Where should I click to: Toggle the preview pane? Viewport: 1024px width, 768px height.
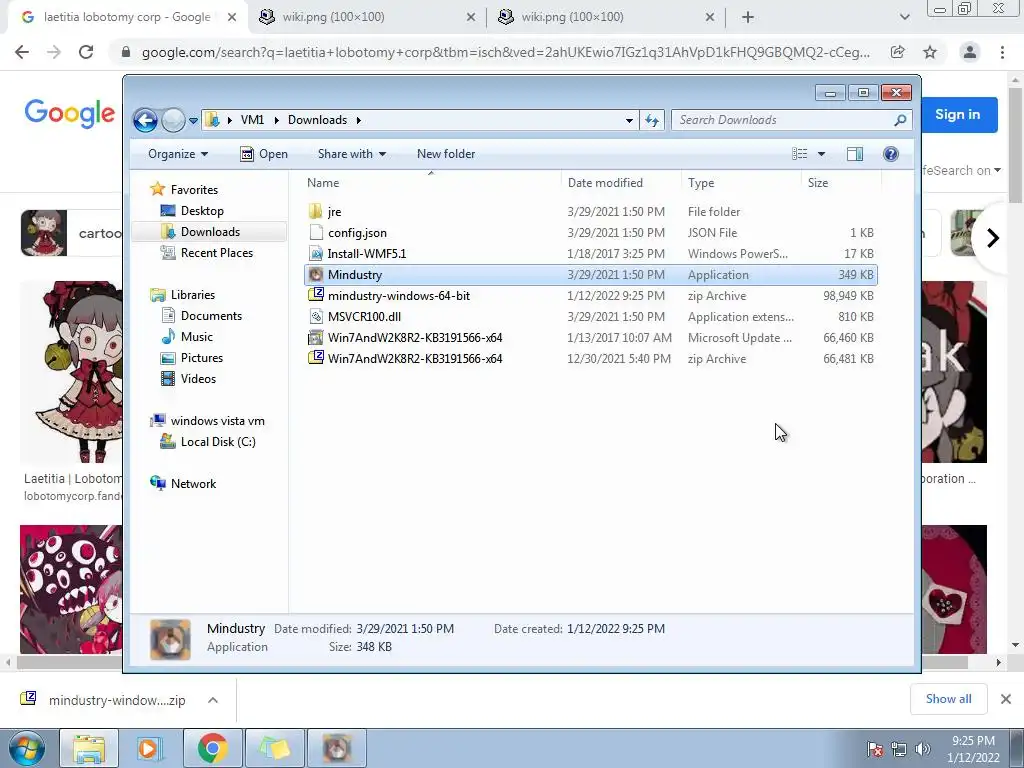point(854,154)
